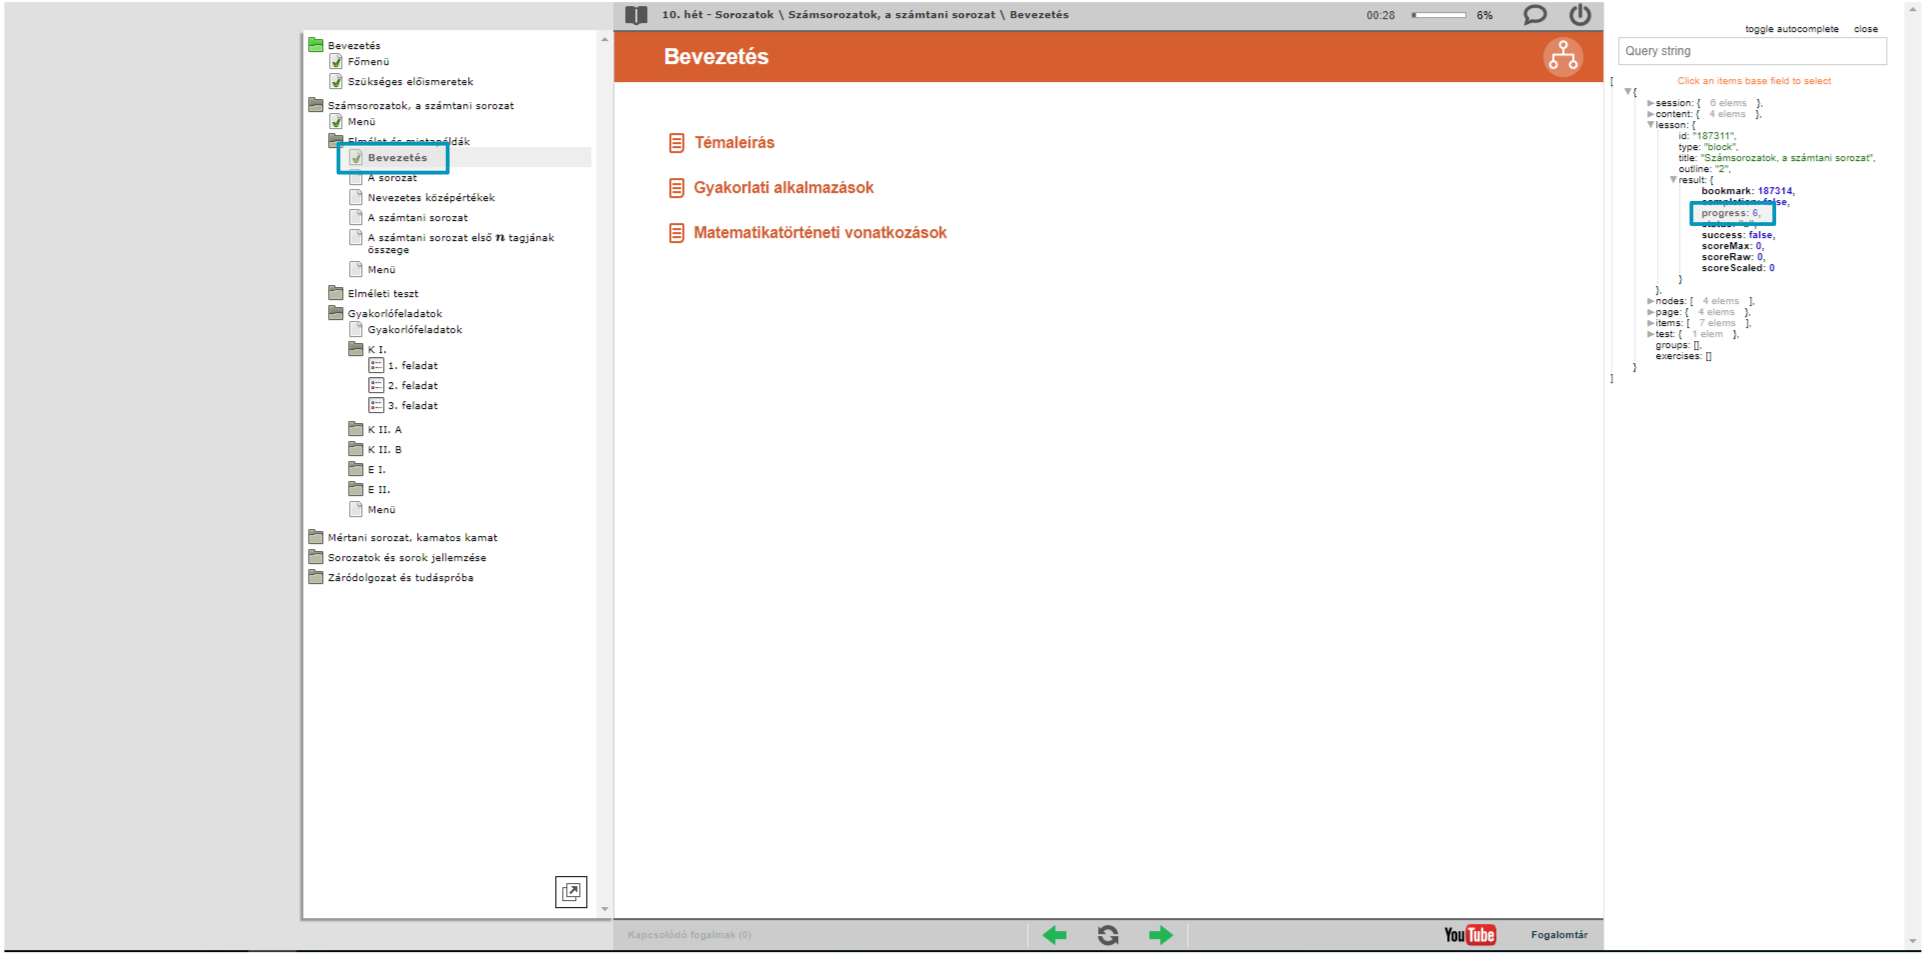Select the checked Szükséges előismeretek item
The height and width of the screenshot is (960, 1928).
tap(410, 82)
